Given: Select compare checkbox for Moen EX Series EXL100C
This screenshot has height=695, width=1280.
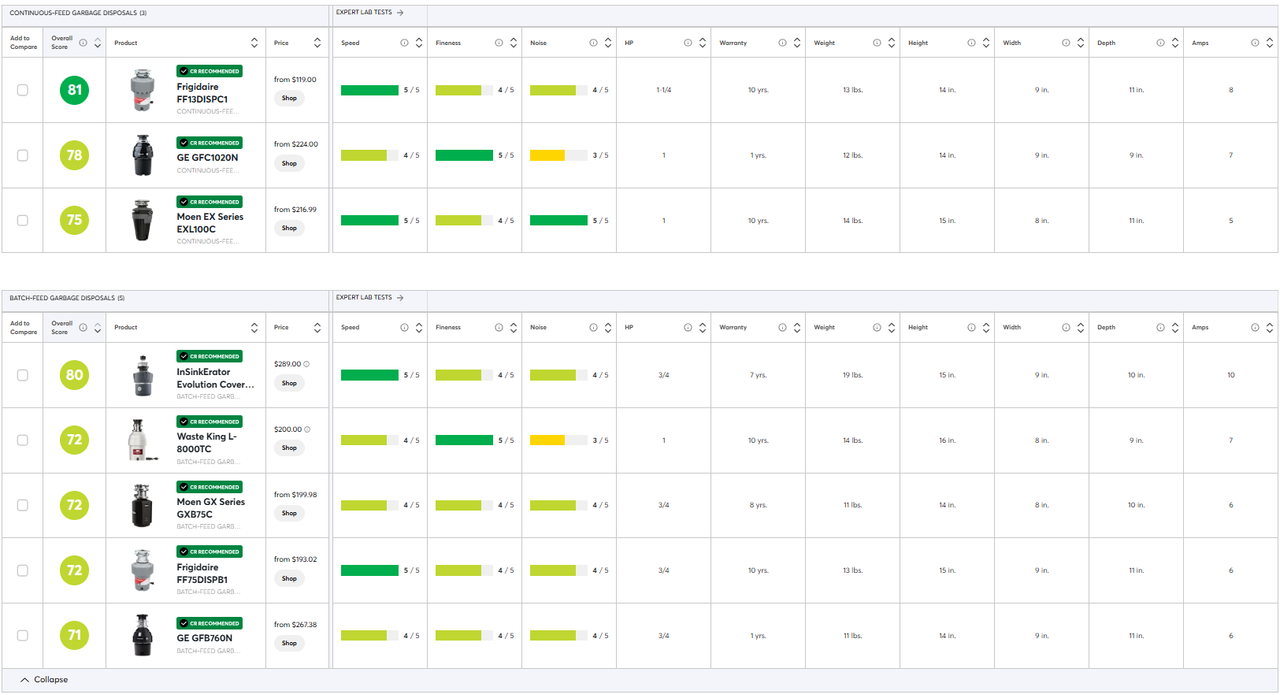Looking at the screenshot, I should (22, 220).
